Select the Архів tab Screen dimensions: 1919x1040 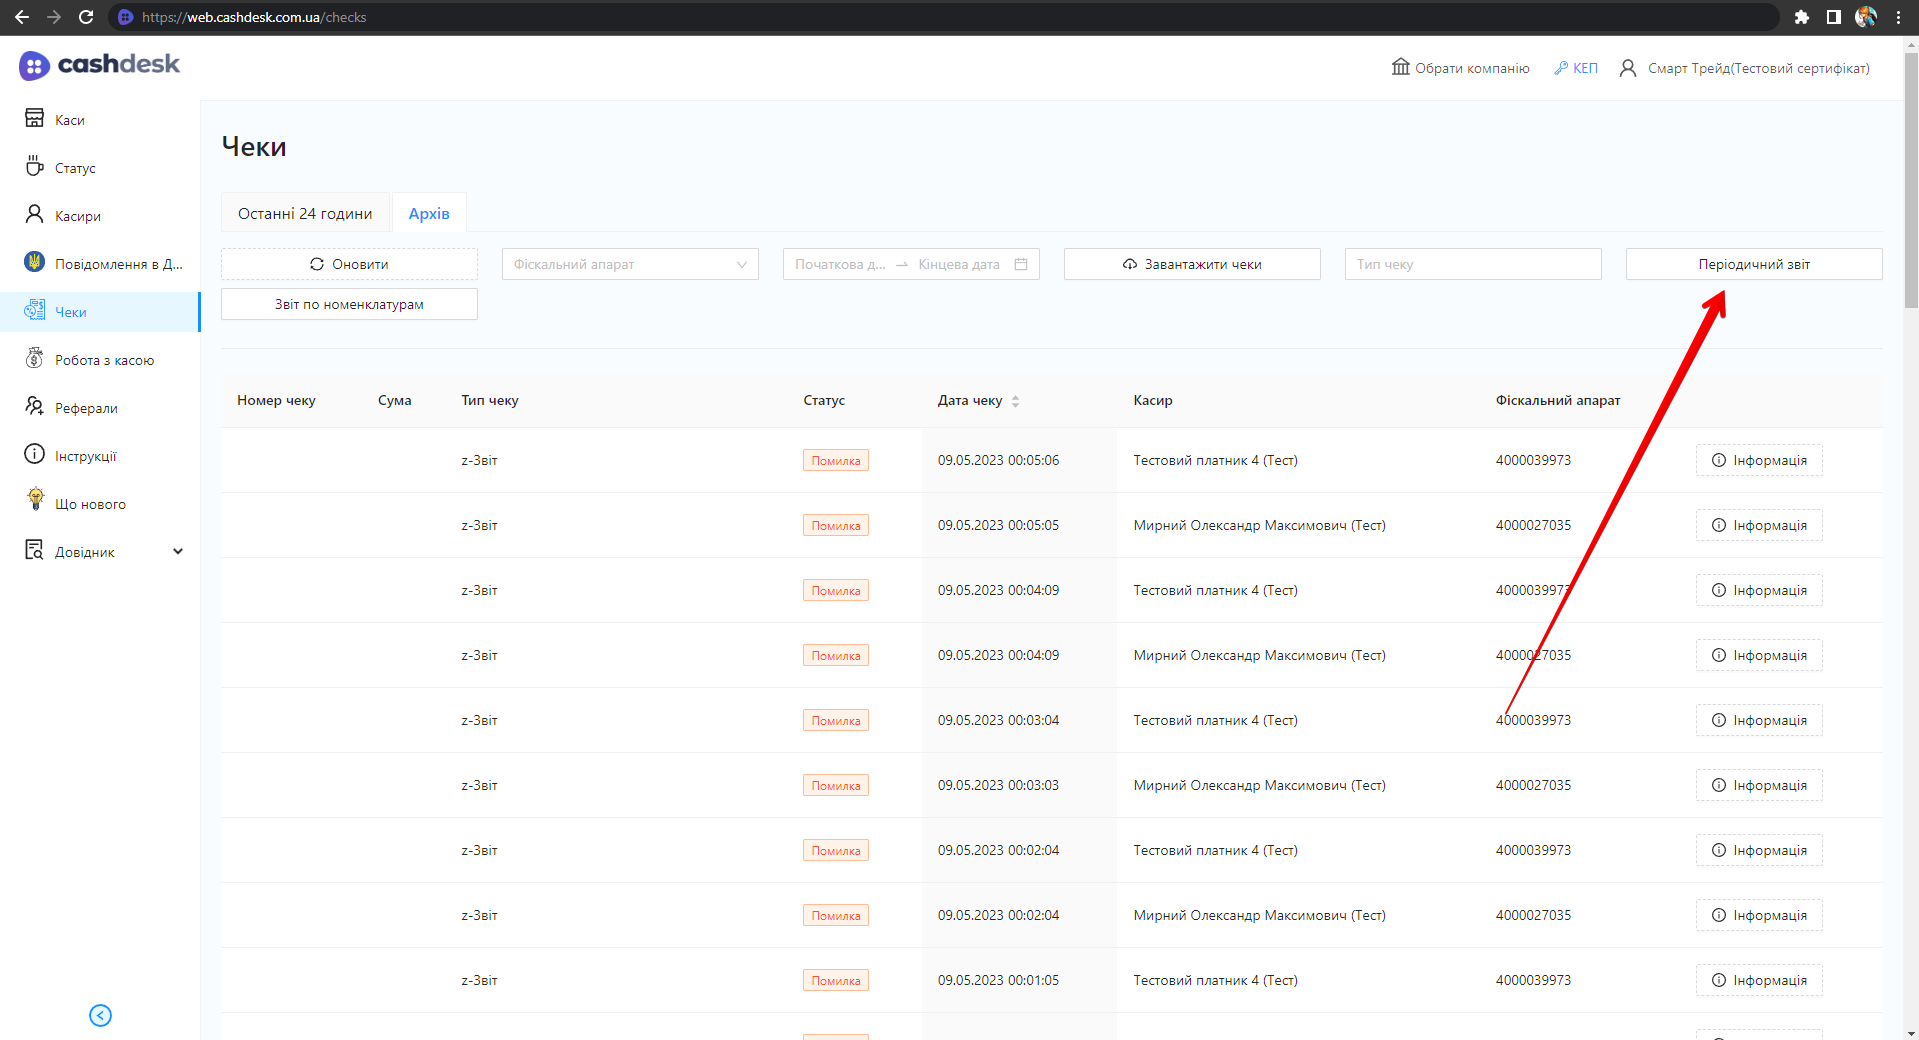[x=429, y=214]
